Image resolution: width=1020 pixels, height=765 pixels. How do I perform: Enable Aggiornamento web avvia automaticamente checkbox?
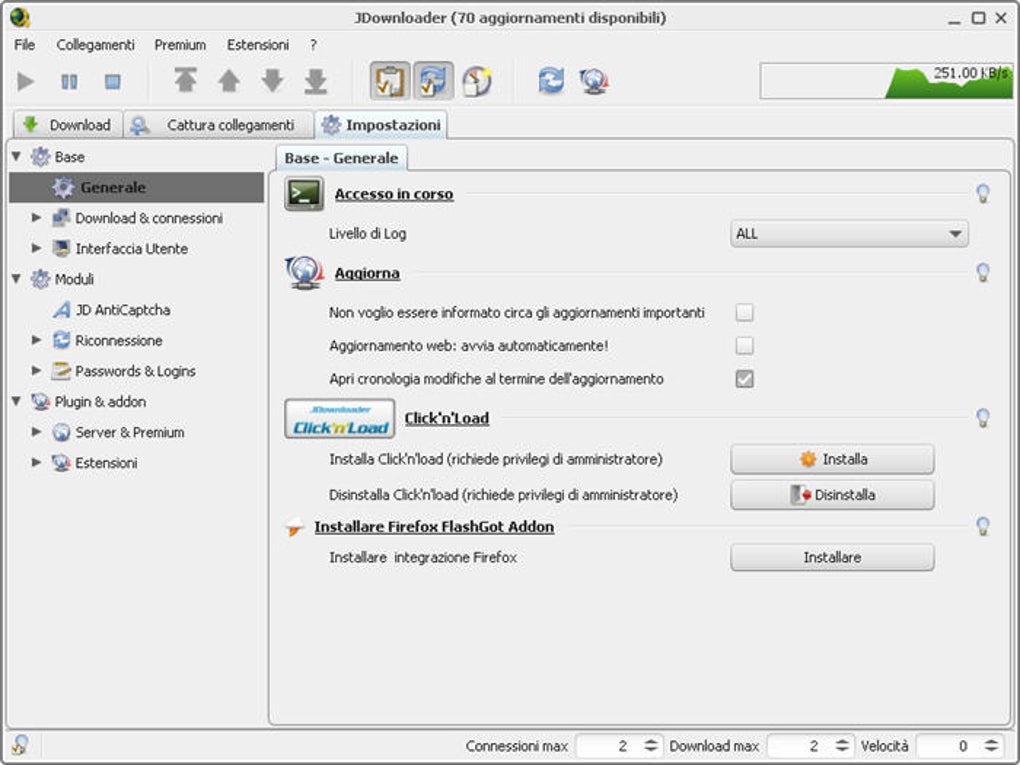click(x=744, y=345)
